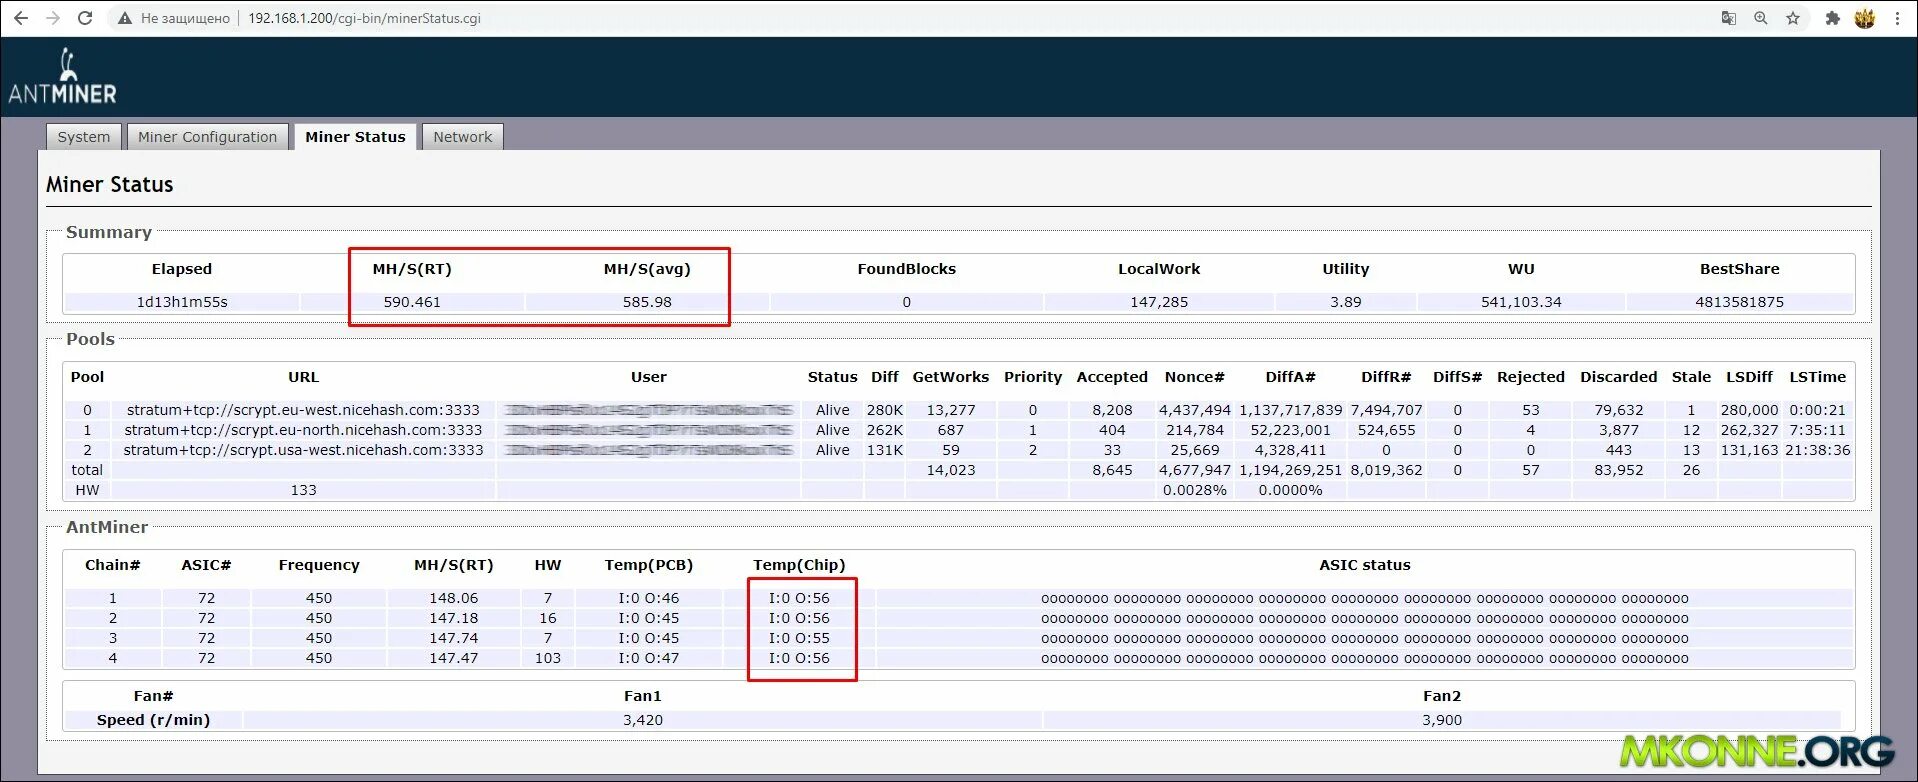Viewport: 1918px width, 782px height.
Task: Click the WU value 541,103.34
Action: (x=1521, y=302)
